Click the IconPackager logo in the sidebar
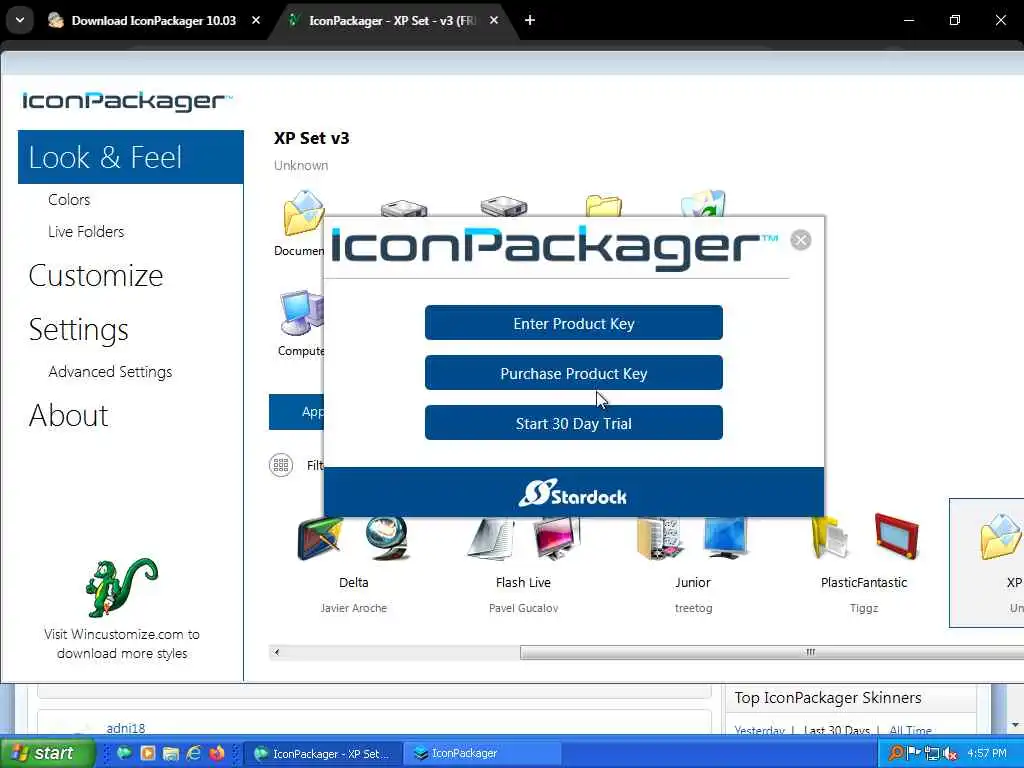The image size is (1024, 768). click(x=127, y=101)
